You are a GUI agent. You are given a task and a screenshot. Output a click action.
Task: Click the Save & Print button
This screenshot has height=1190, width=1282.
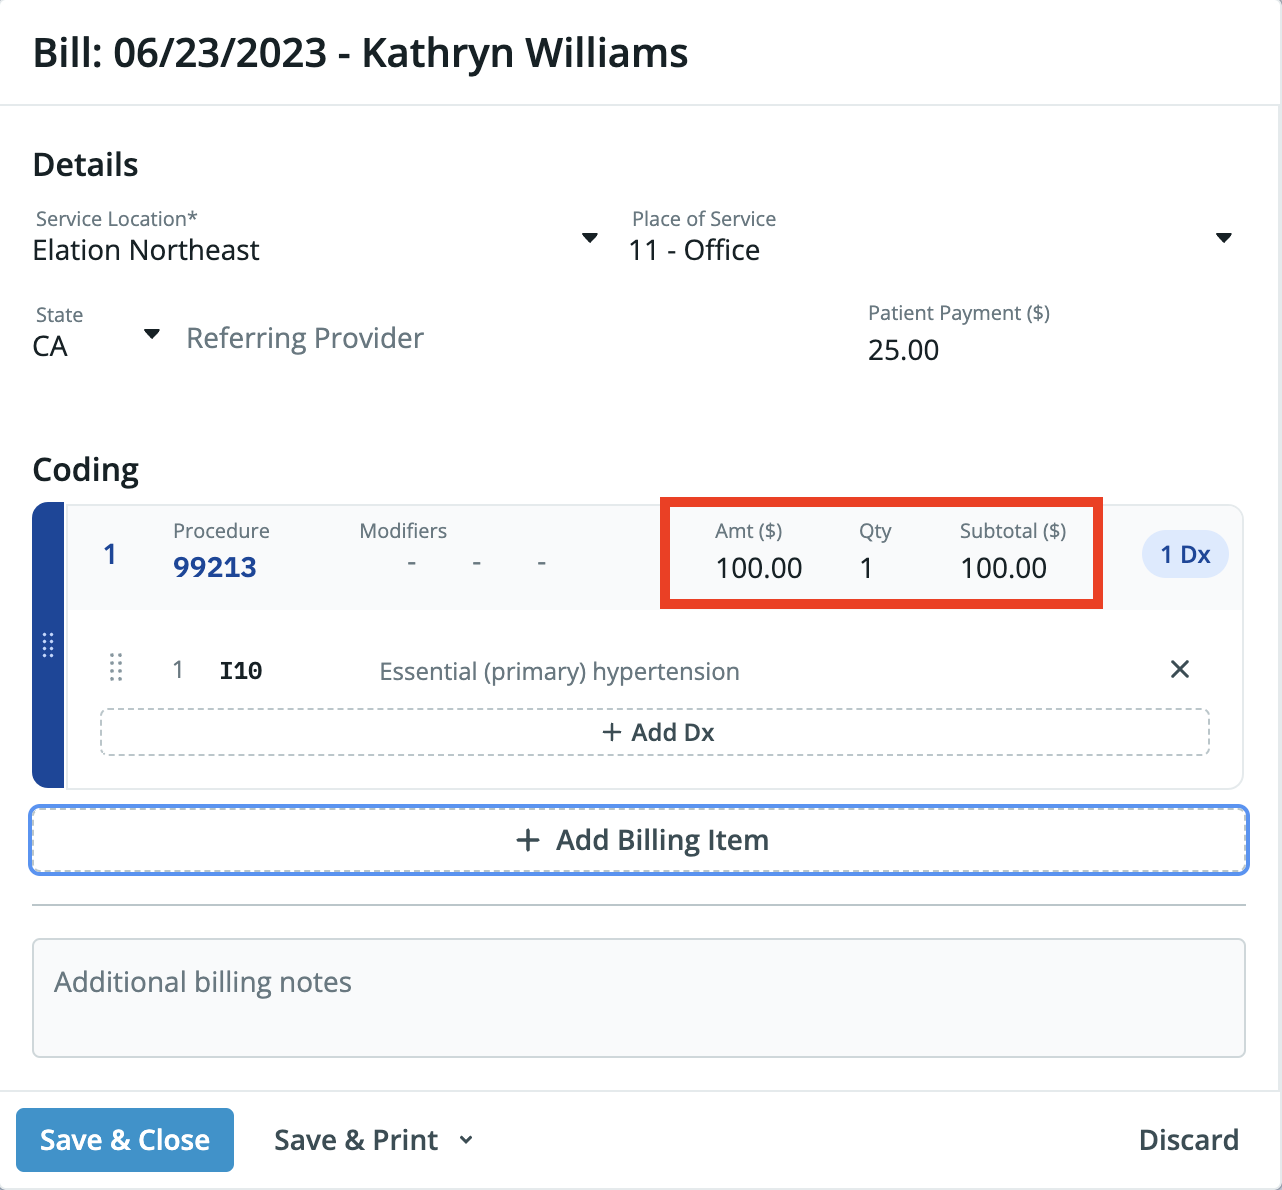click(355, 1139)
